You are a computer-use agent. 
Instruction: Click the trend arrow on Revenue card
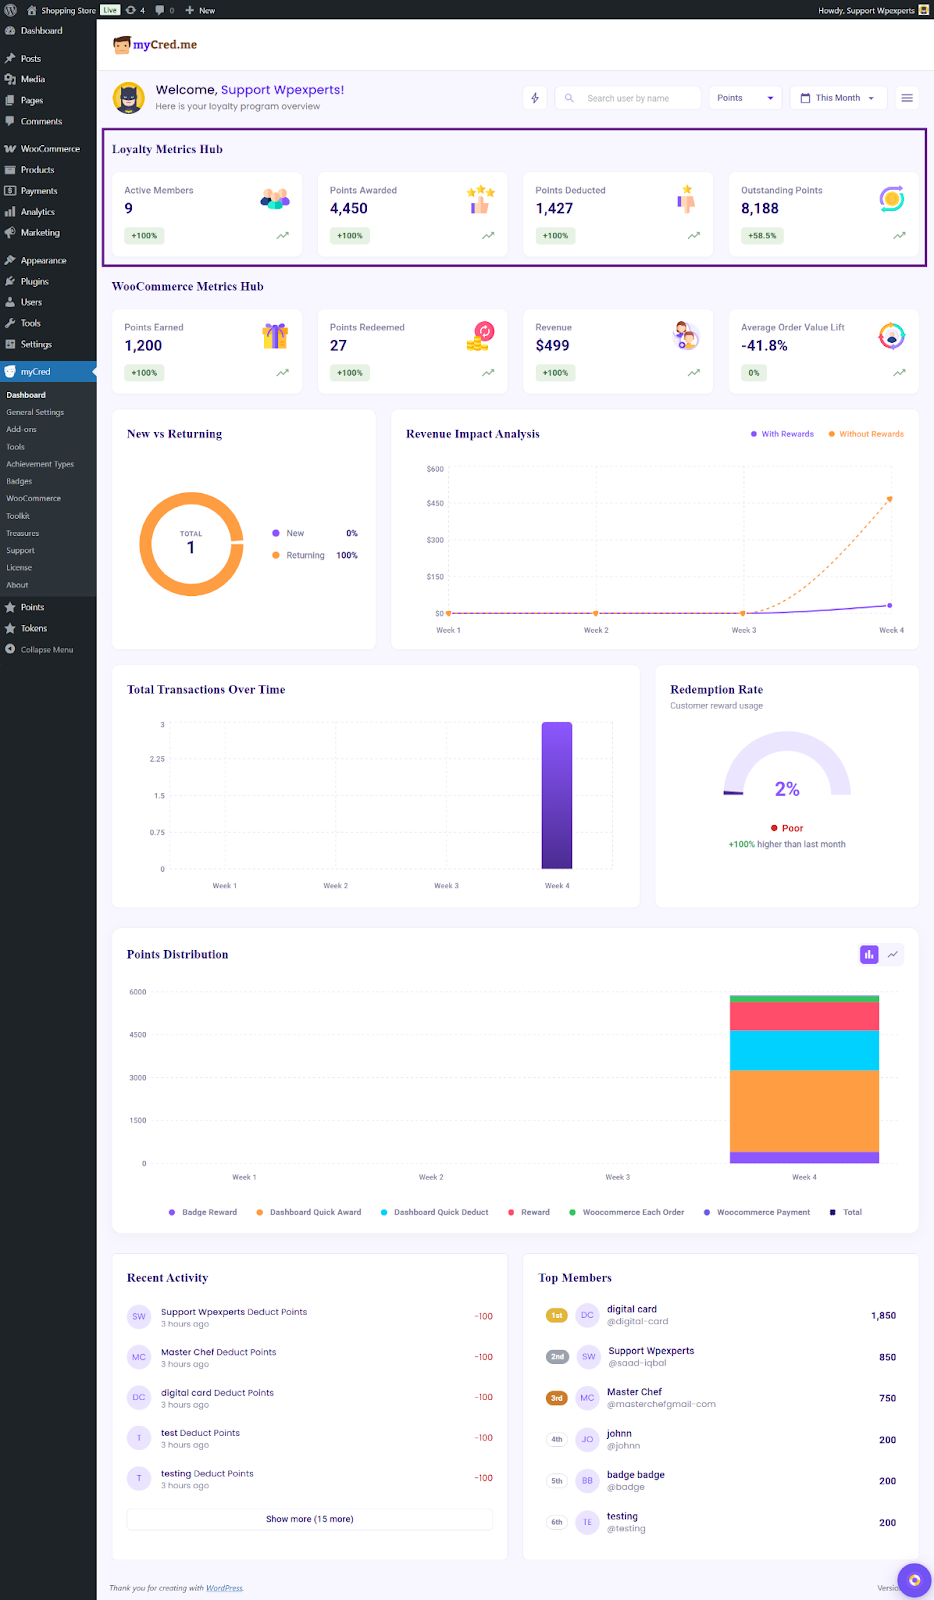694,373
